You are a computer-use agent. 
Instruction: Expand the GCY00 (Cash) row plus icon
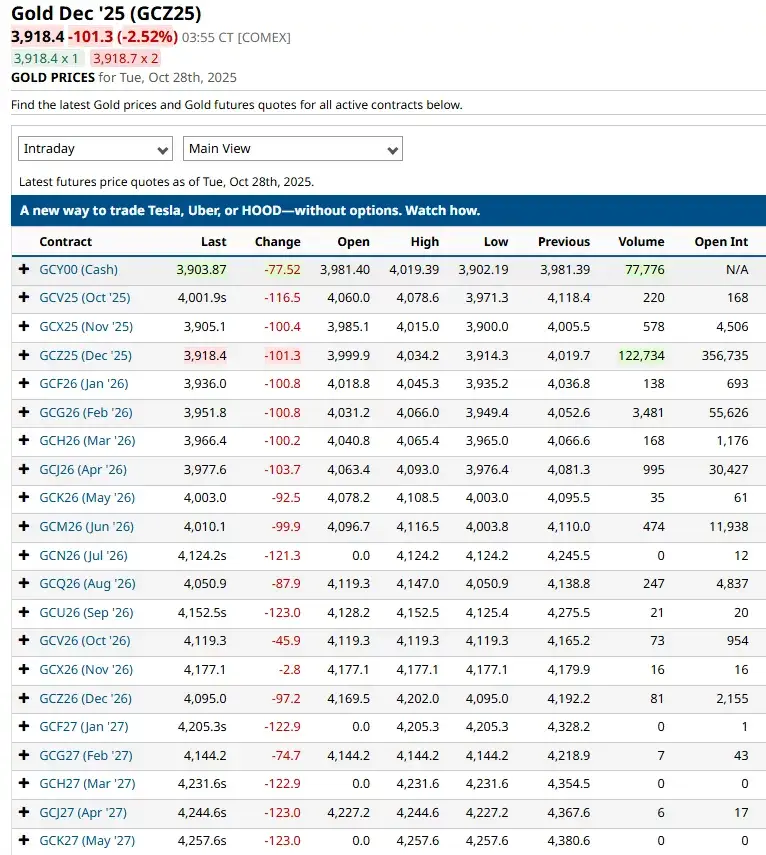(x=24, y=269)
